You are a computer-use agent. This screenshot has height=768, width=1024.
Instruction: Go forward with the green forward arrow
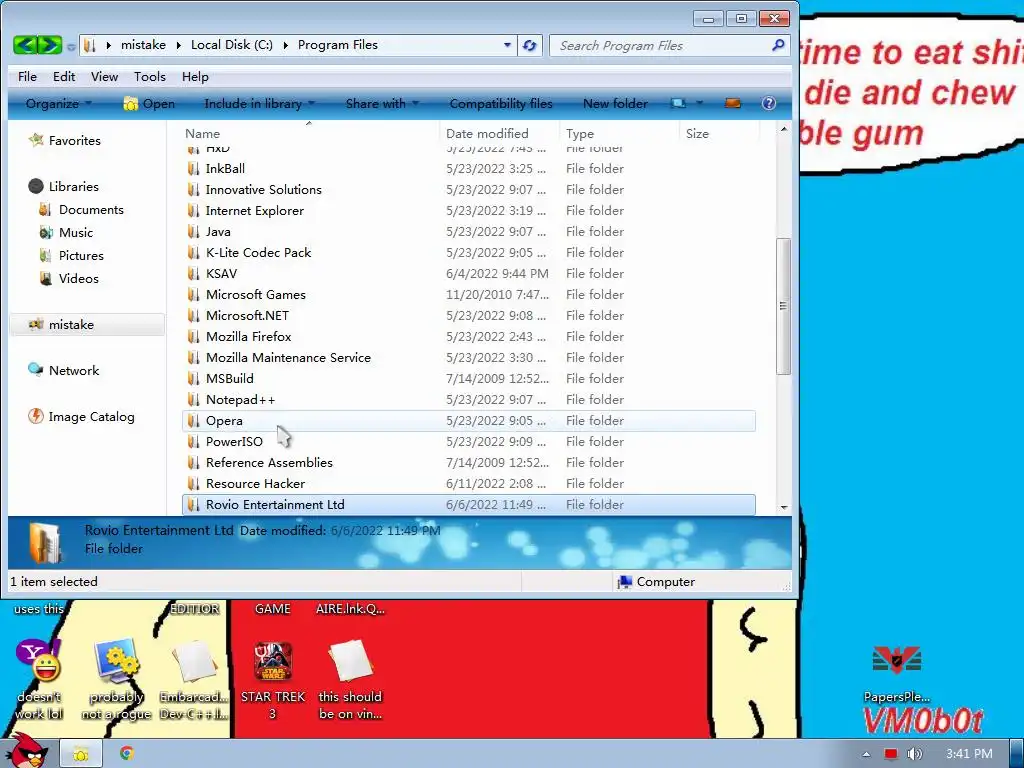click(50, 45)
